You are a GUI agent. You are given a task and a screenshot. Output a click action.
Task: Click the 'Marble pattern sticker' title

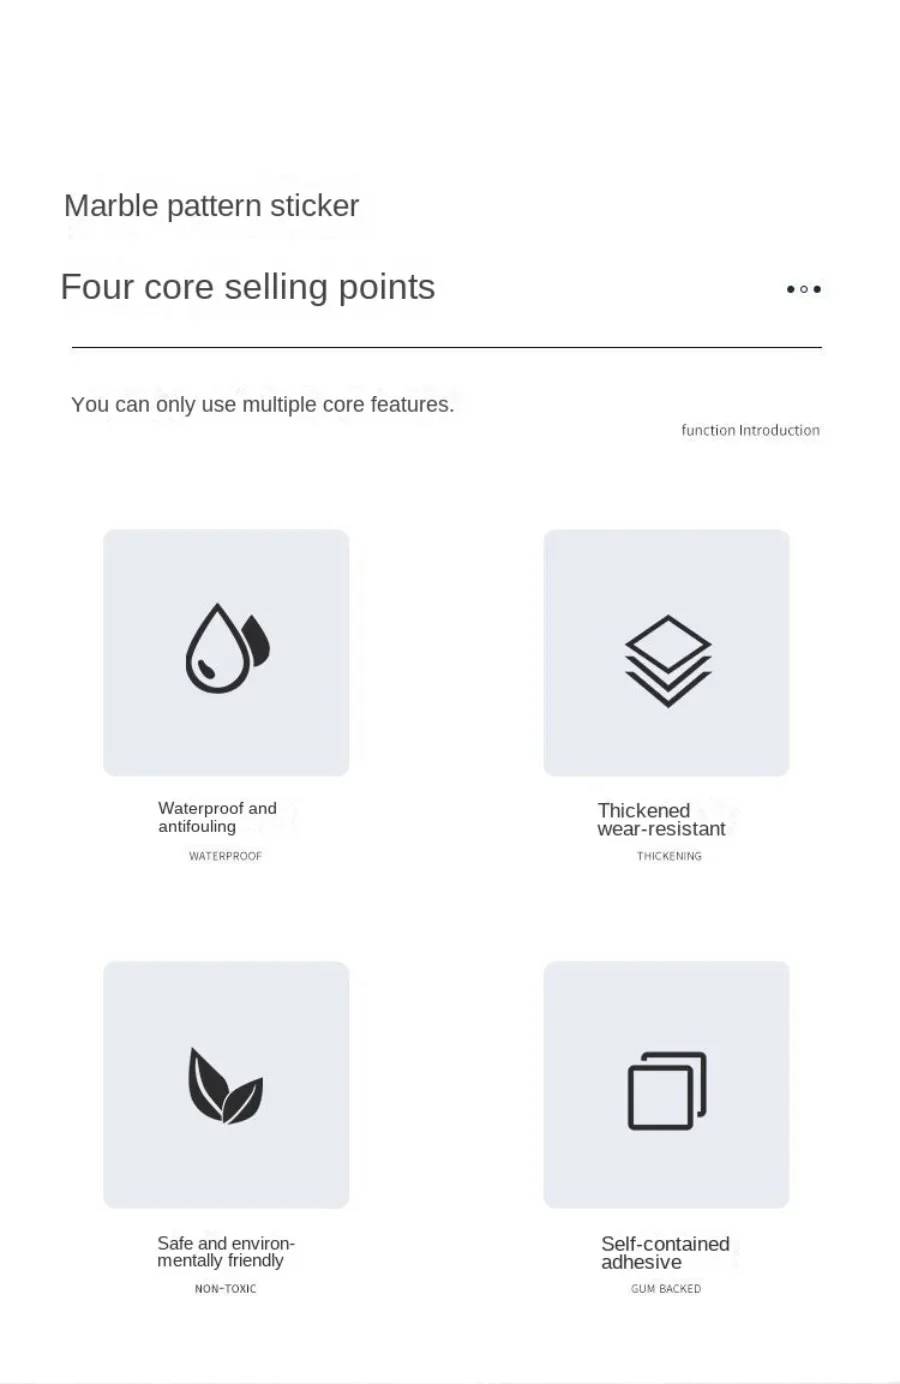pyautogui.click(x=211, y=206)
